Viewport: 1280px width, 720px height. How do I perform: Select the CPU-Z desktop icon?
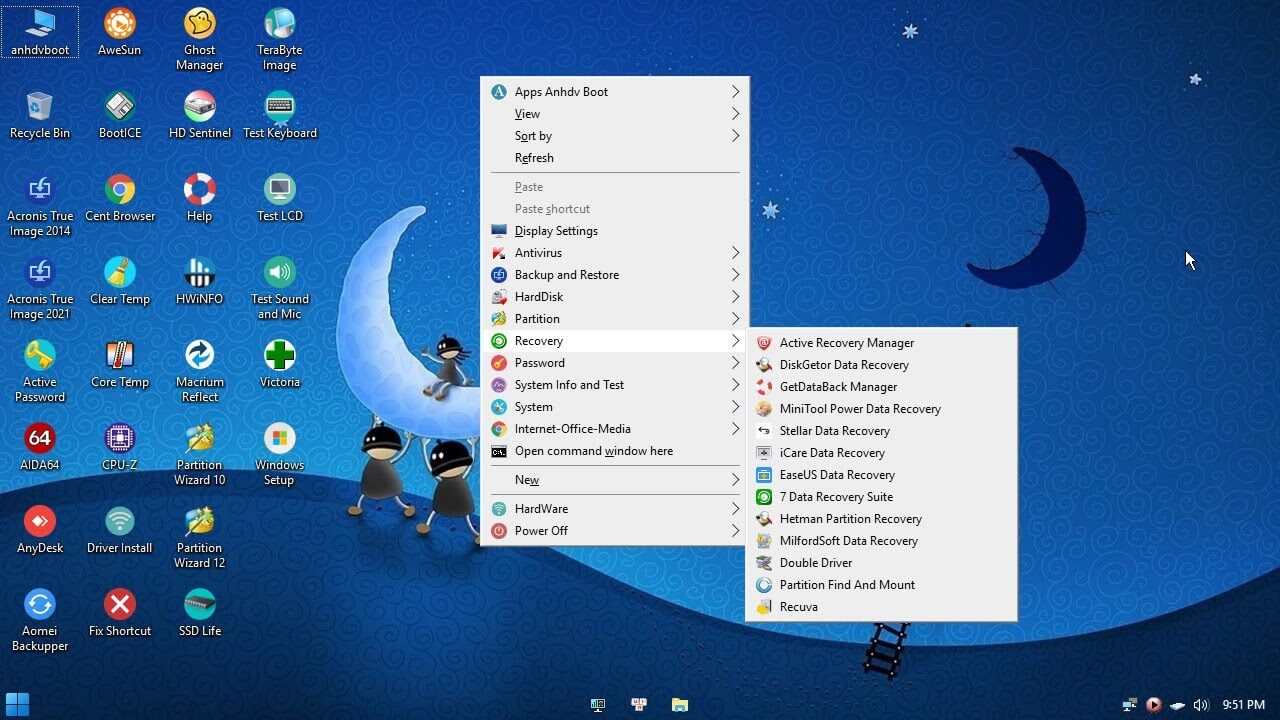[119, 447]
